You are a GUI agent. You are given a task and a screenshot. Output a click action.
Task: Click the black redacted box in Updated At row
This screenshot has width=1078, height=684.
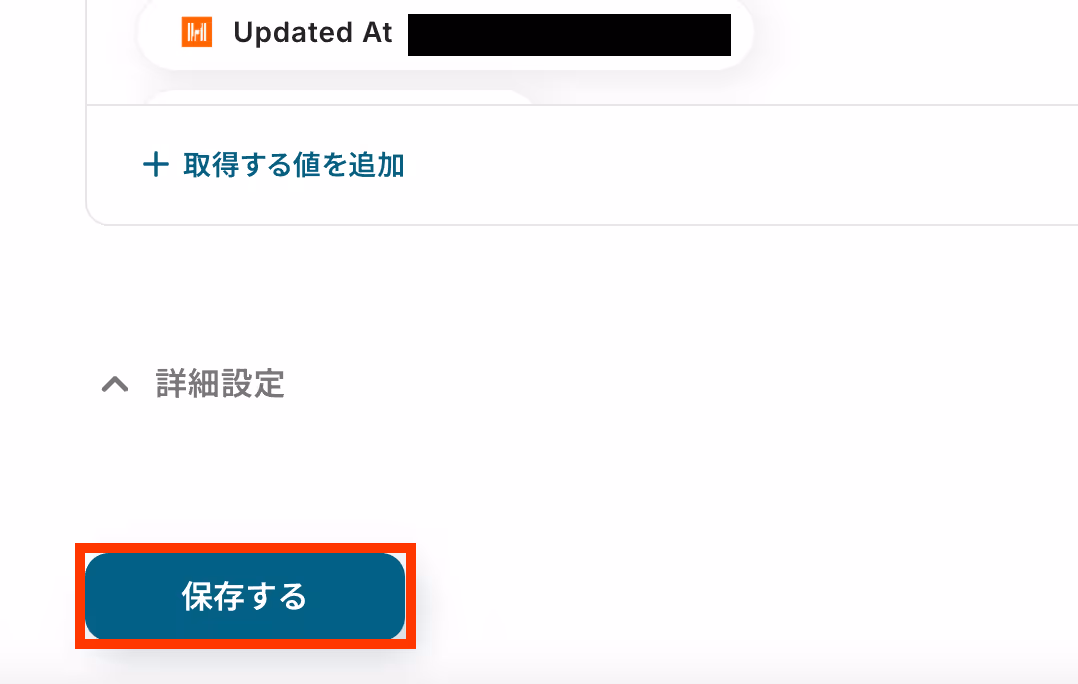point(569,34)
